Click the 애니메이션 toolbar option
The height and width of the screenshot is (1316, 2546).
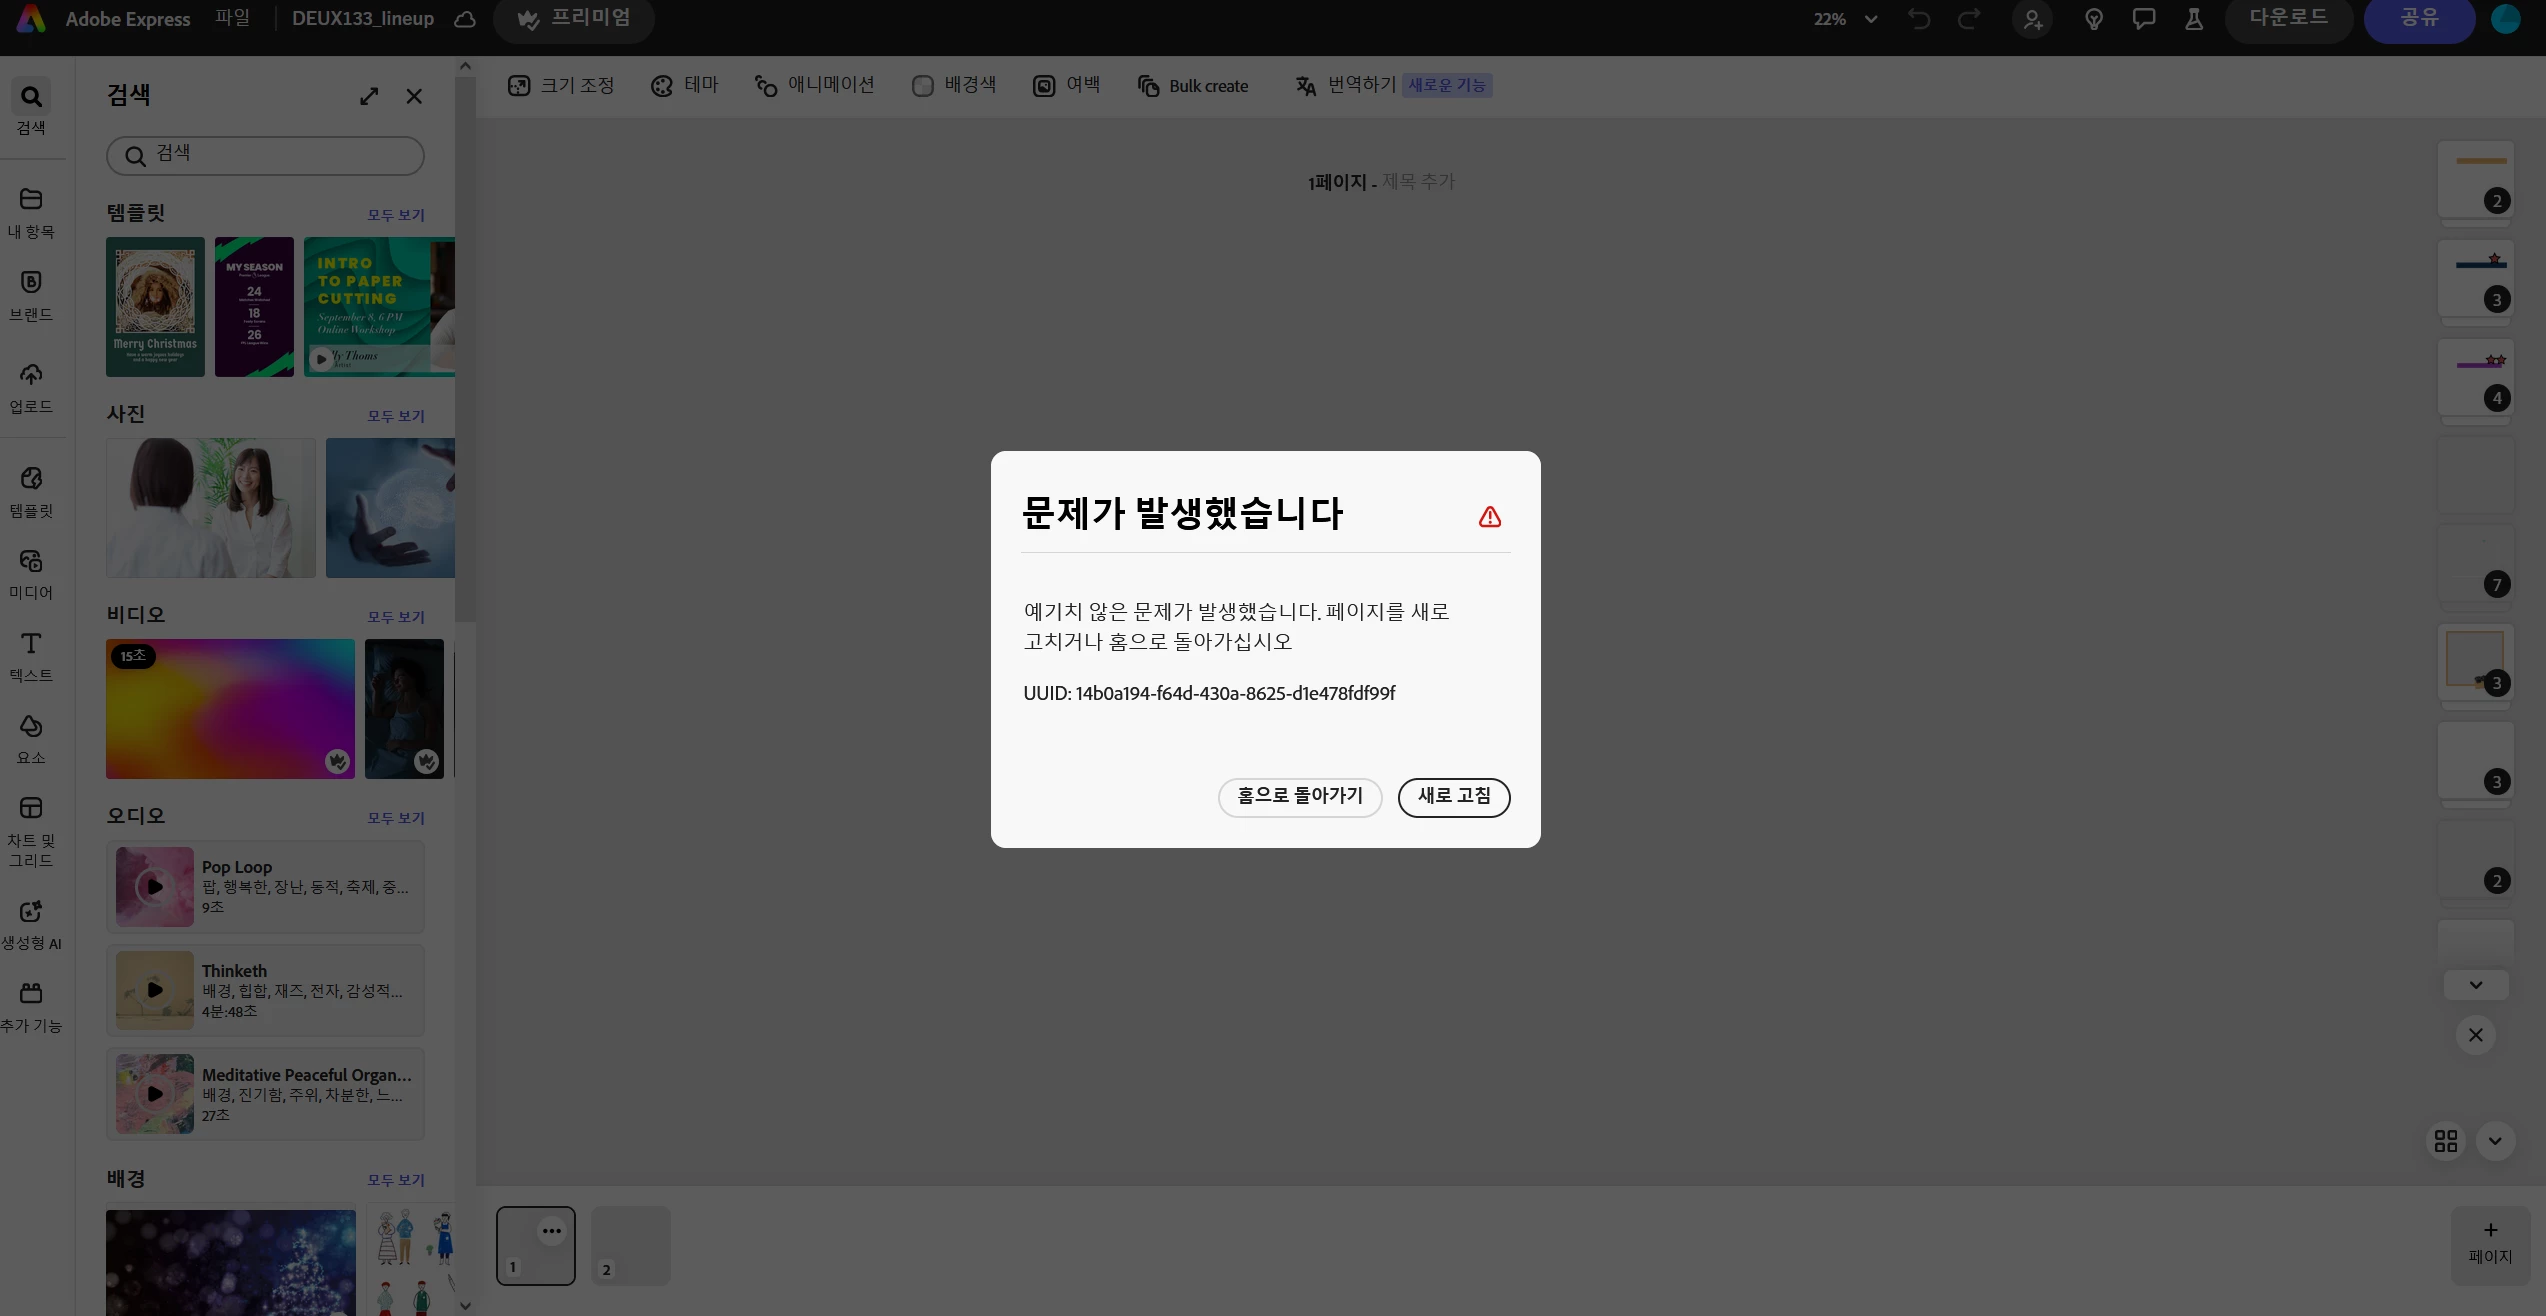click(815, 86)
